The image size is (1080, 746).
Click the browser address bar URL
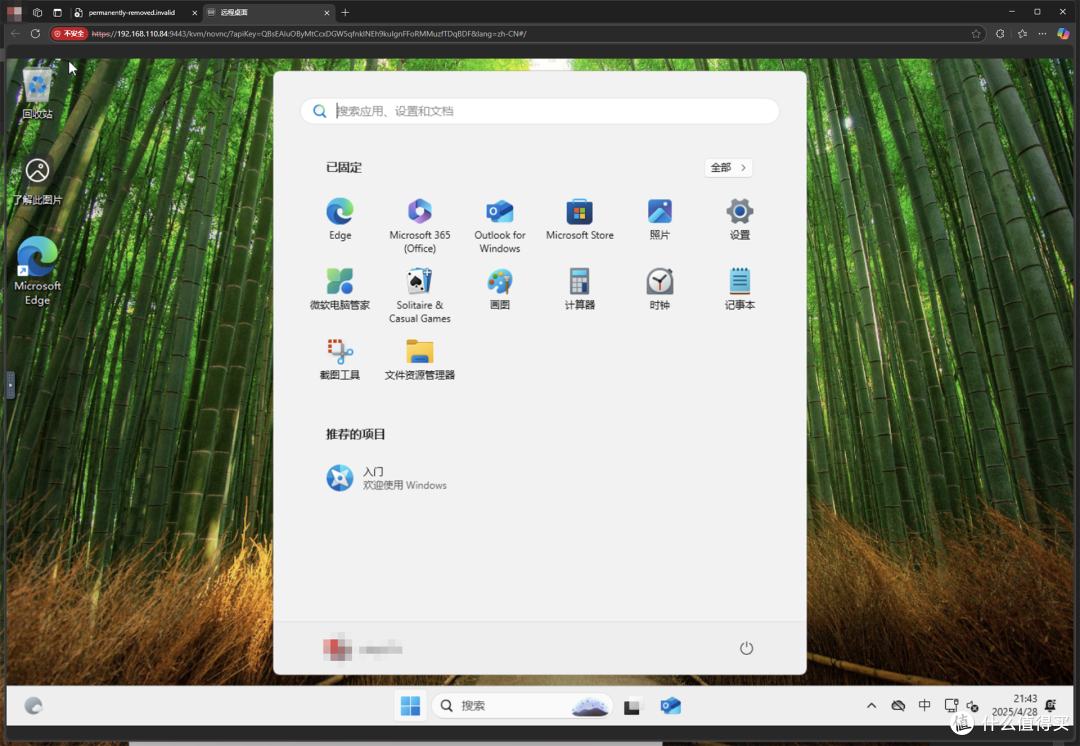point(309,34)
